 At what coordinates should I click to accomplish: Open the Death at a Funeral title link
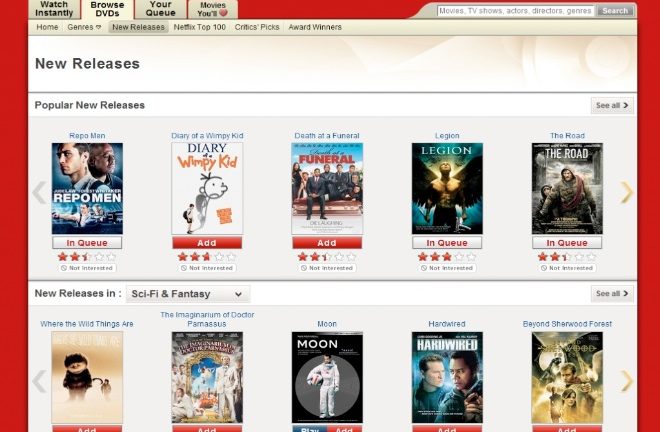point(327,136)
